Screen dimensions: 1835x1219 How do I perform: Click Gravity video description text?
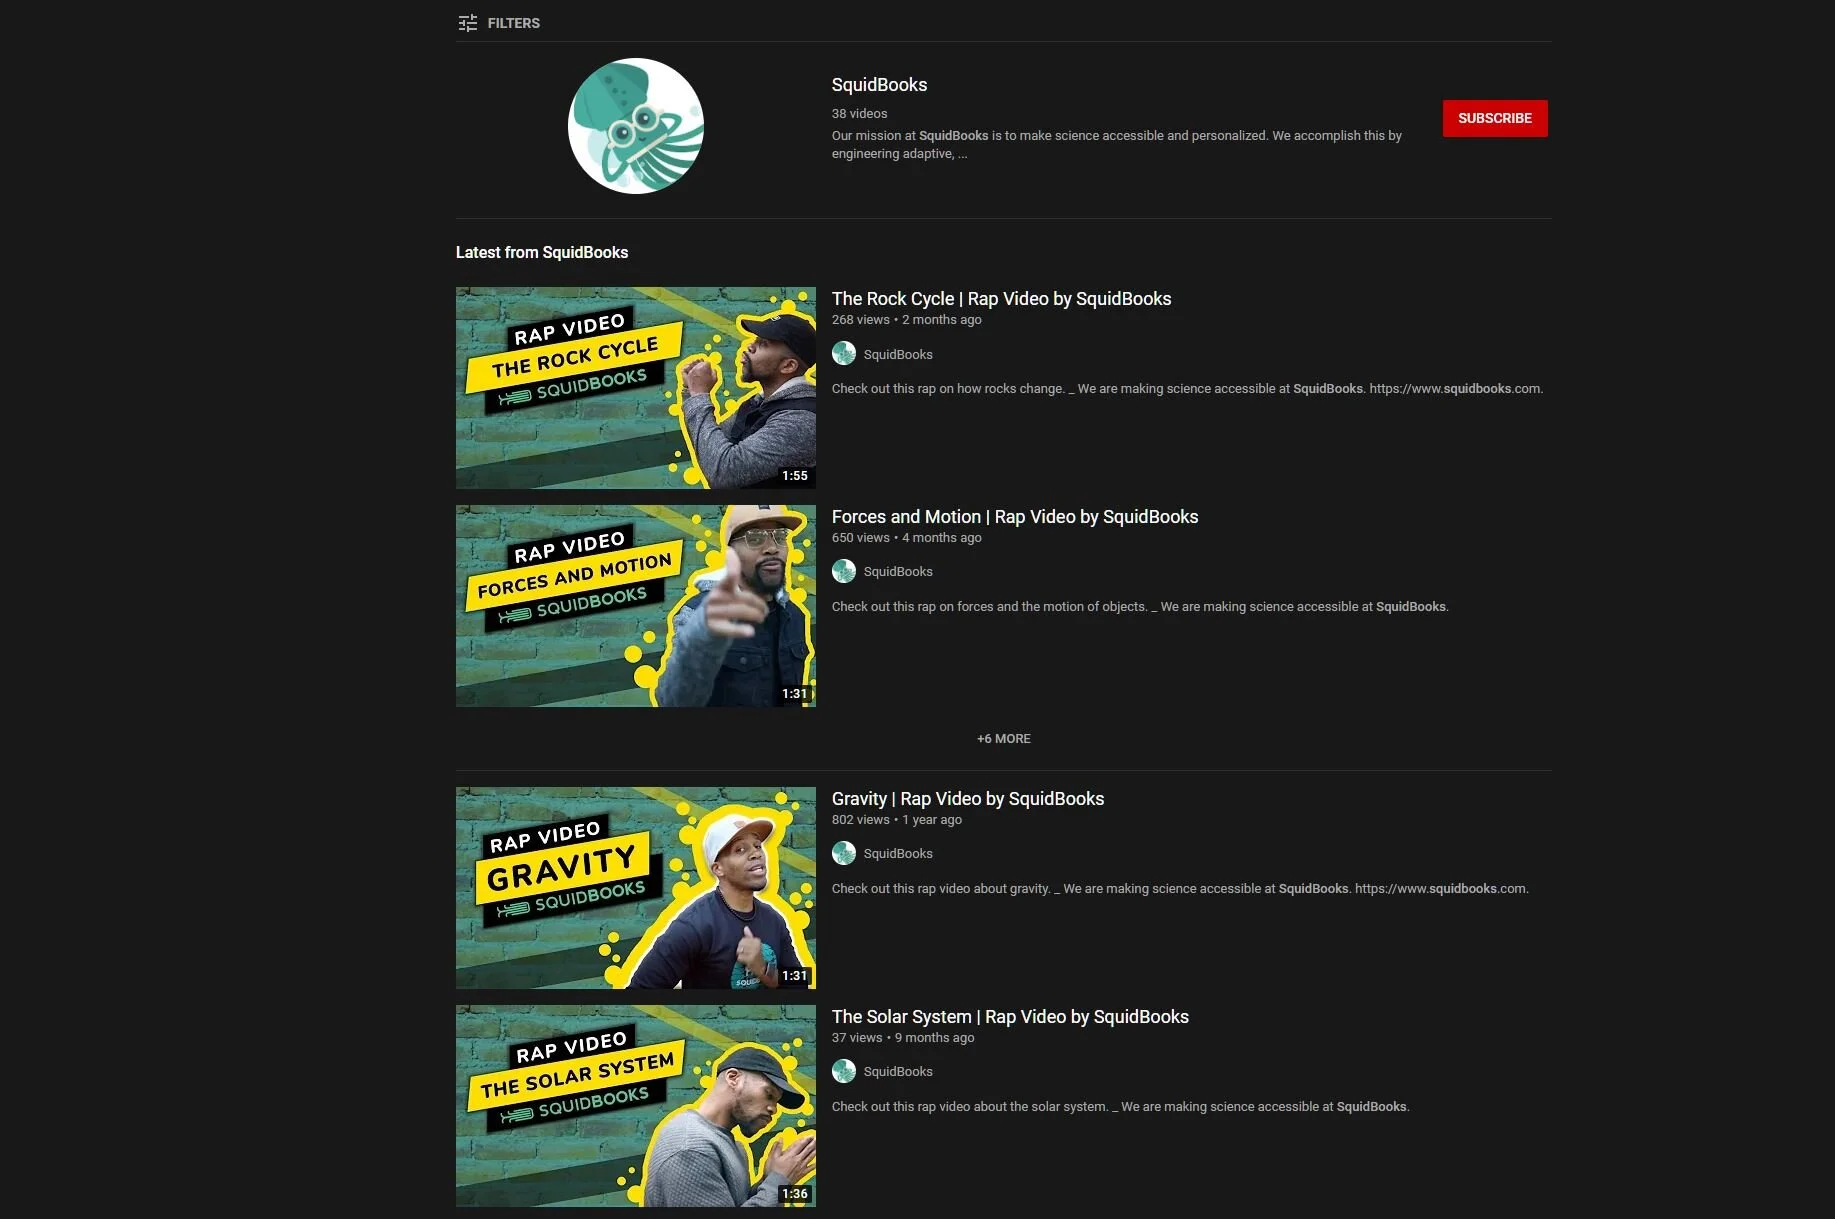tap(1180, 889)
